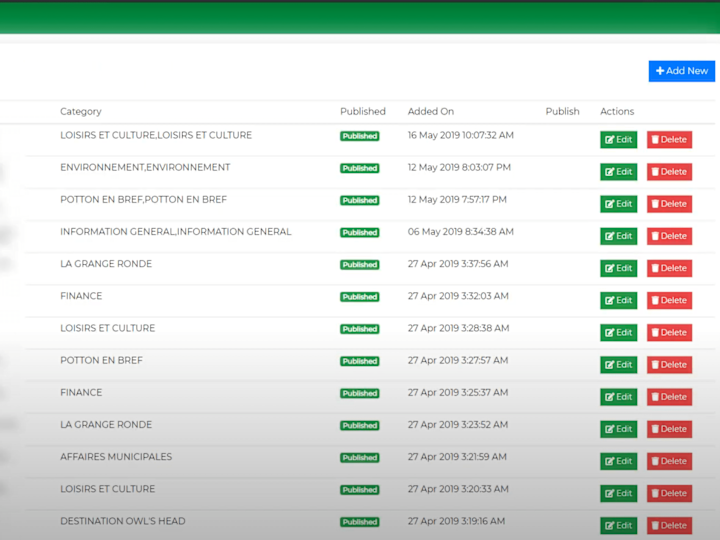The width and height of the screenshot is (720, 540).
Task: Edit the POTTON EN BREF,POTTON EN BREF row
Action: click(619, 204)
